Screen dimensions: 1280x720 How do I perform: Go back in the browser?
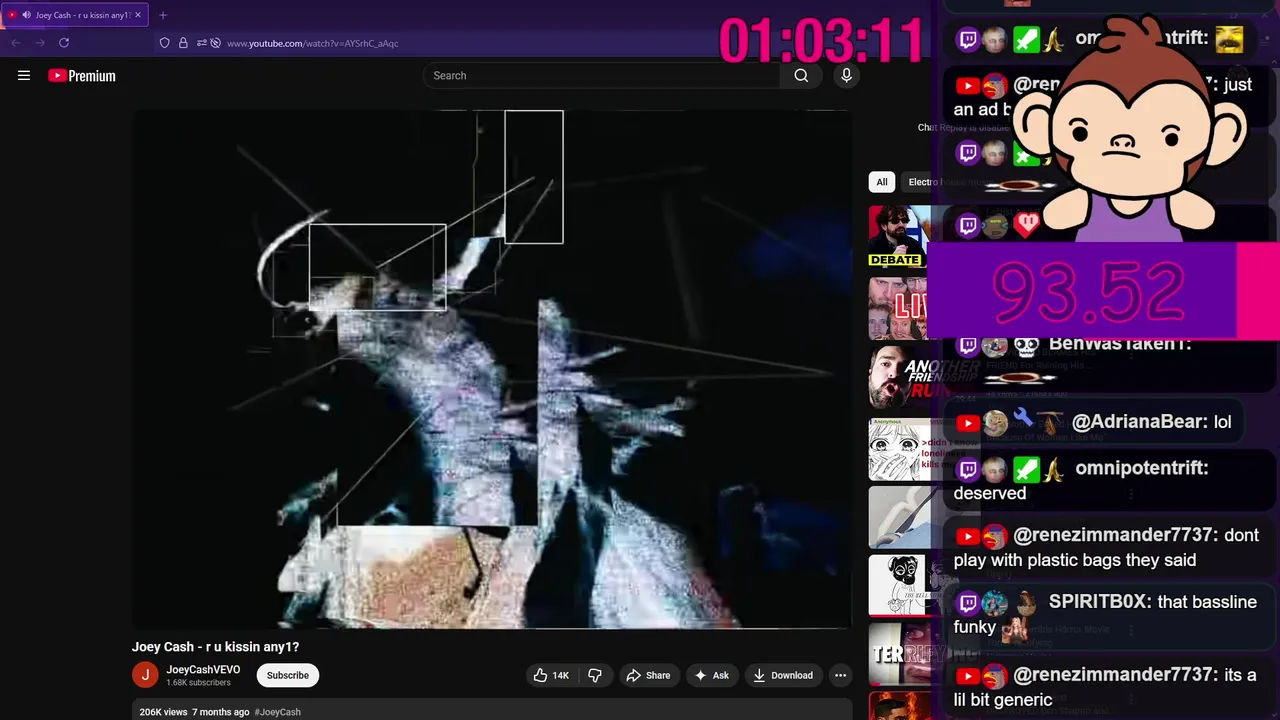coord(16,43)
